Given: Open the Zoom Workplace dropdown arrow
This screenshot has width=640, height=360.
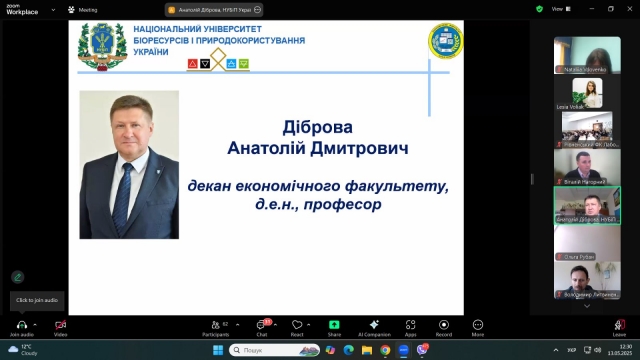Looking at the screenshot, I should pos(53,9).
